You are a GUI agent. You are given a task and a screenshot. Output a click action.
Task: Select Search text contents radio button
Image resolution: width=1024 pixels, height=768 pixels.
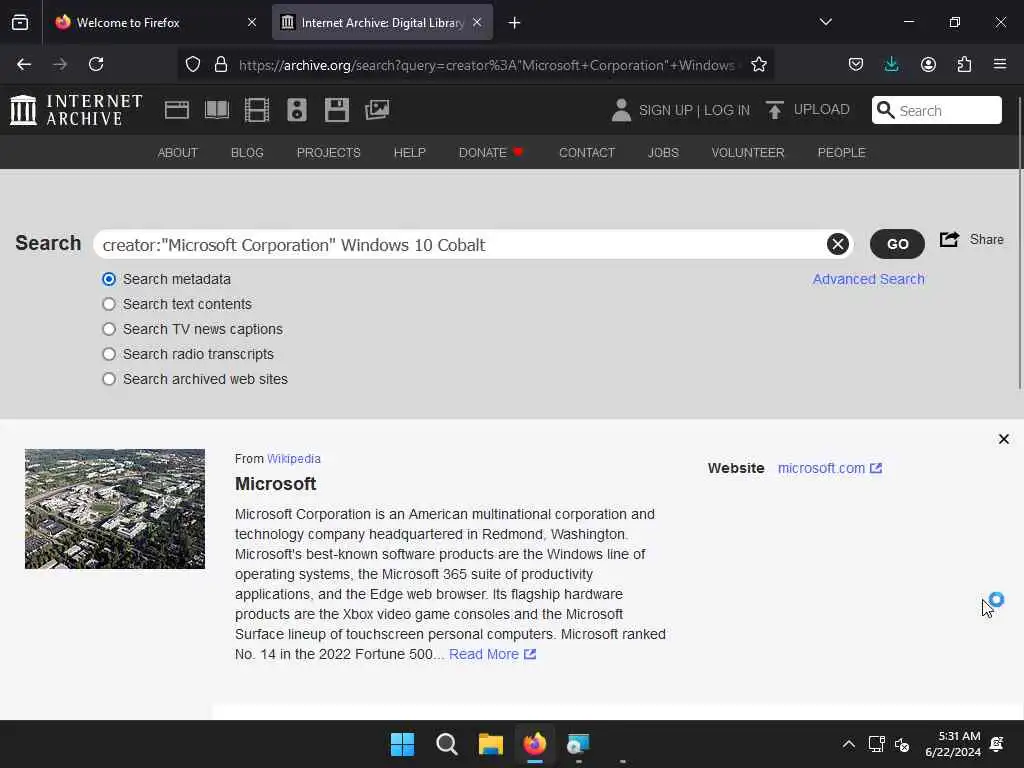[109, 304]
